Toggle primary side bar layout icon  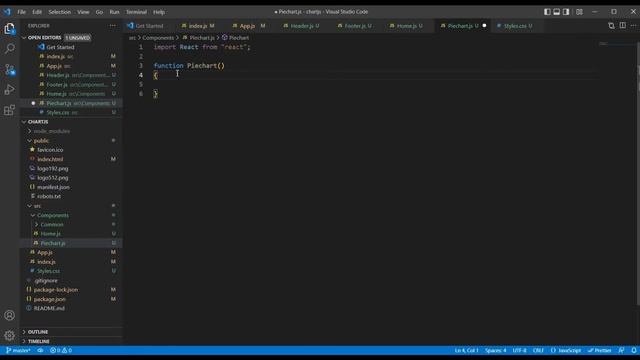point(547,12)
